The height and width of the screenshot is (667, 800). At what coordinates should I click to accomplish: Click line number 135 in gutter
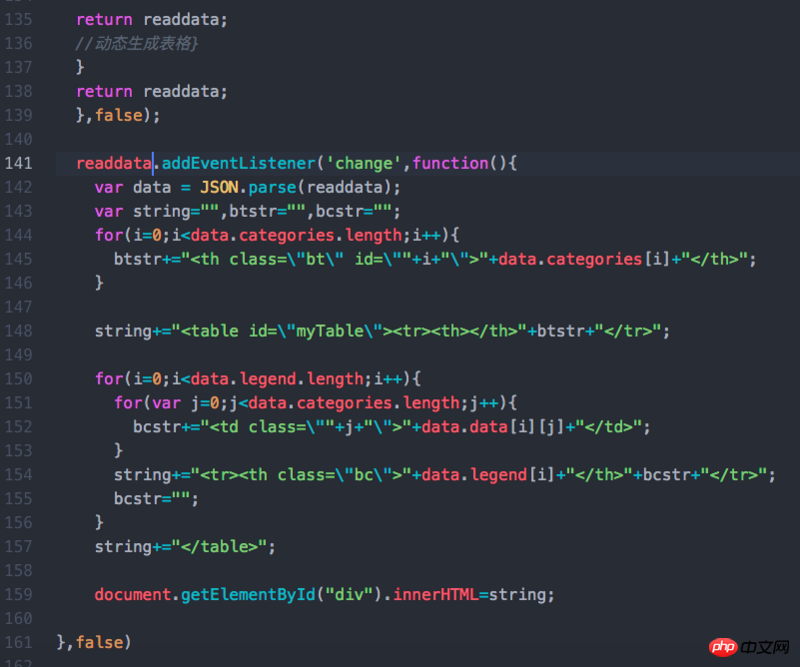tap(18, 19)
